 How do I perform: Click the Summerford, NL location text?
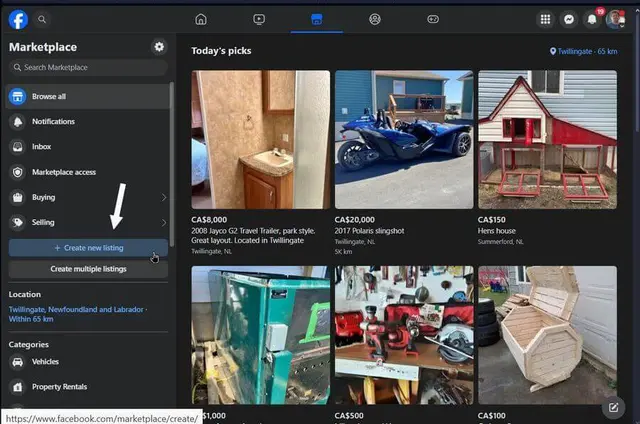coord(500,242)
